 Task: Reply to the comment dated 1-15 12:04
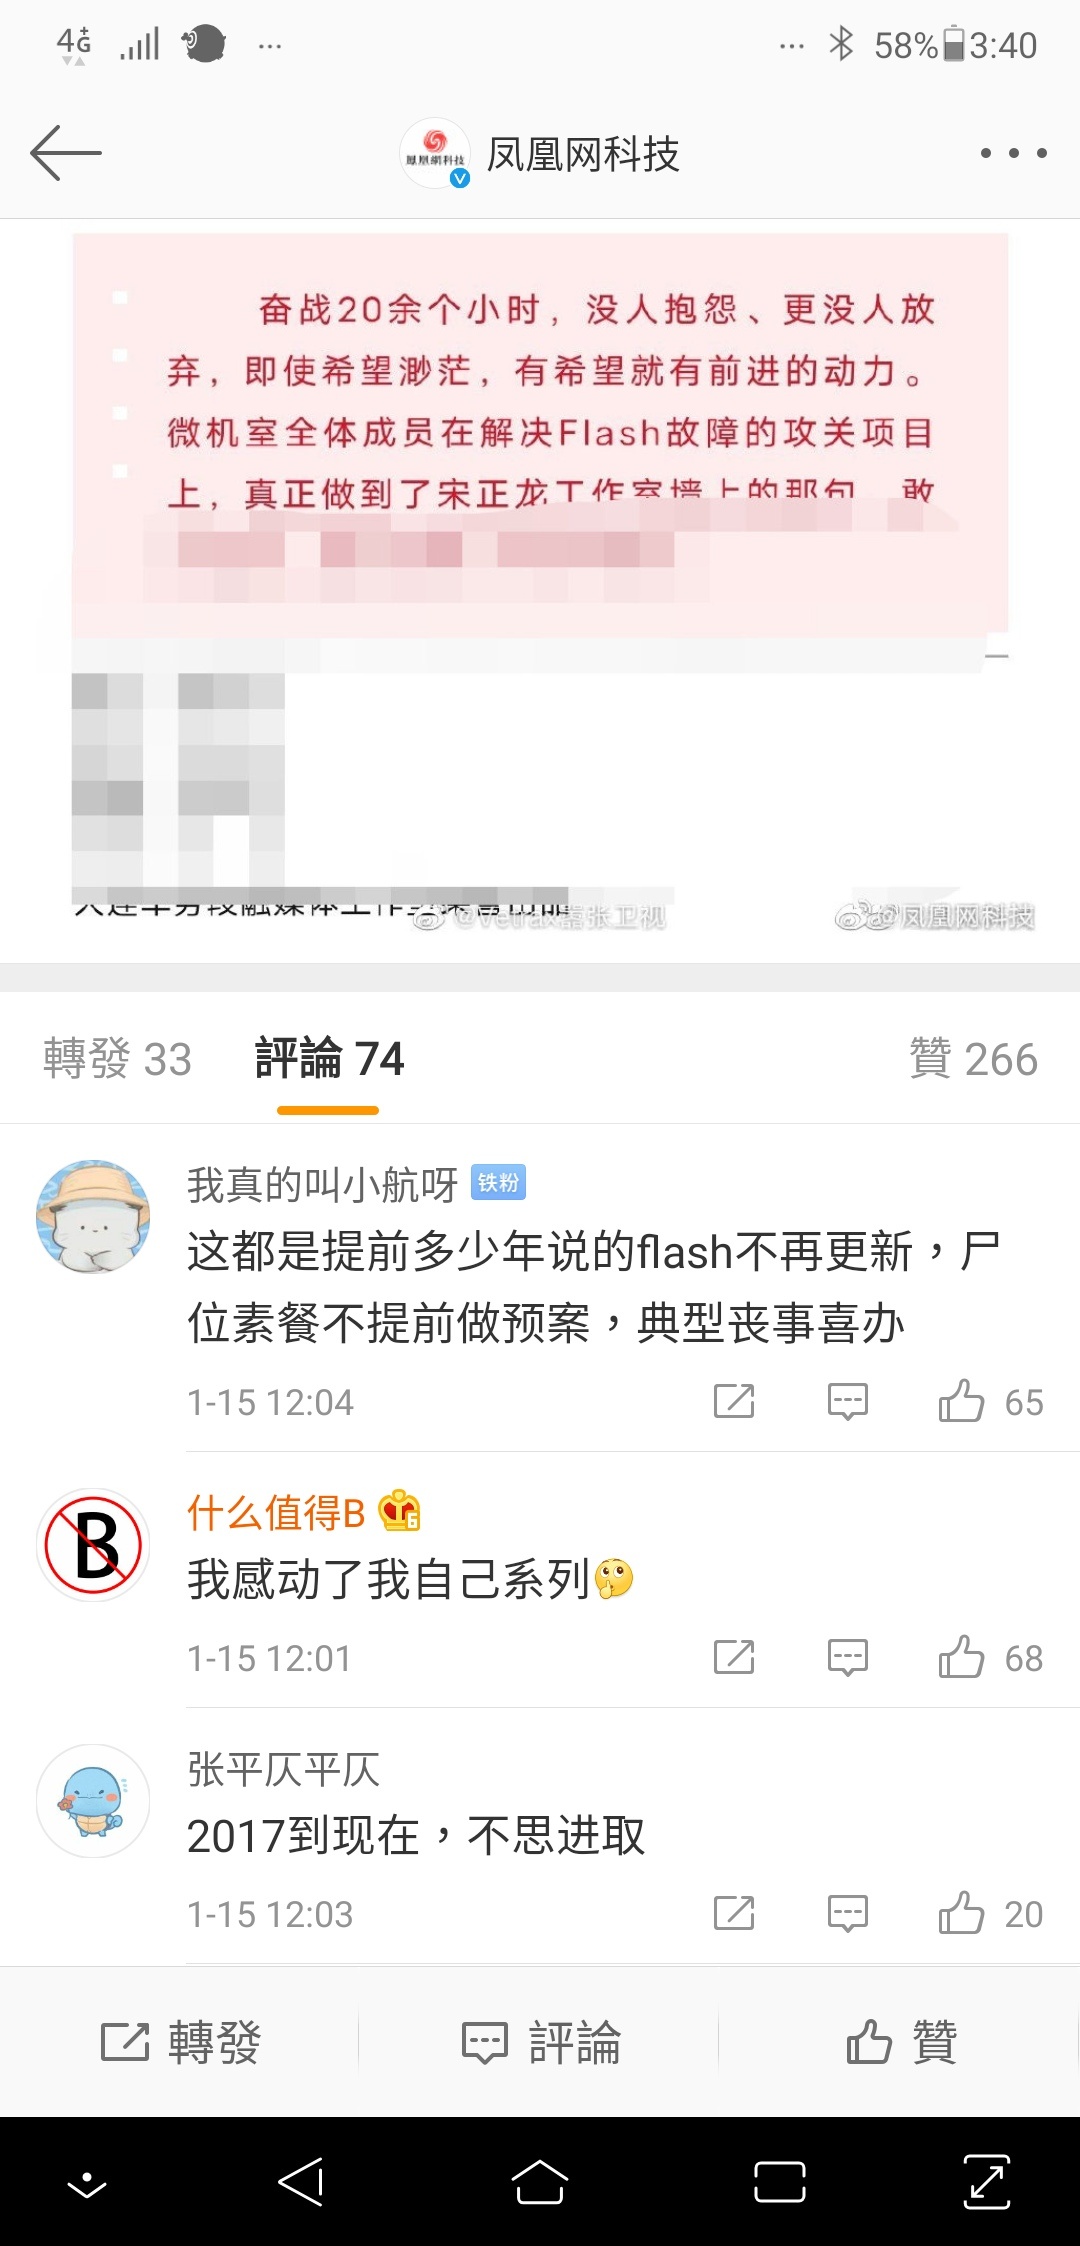(848, 1402)
